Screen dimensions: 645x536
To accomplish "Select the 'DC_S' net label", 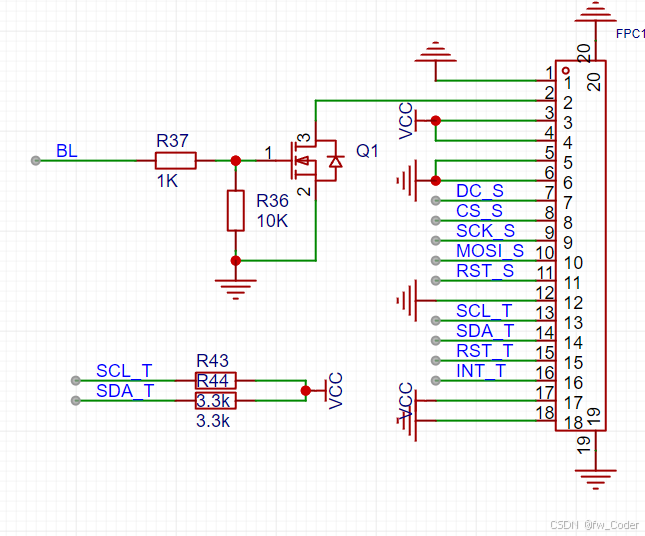I will point(480,191).
